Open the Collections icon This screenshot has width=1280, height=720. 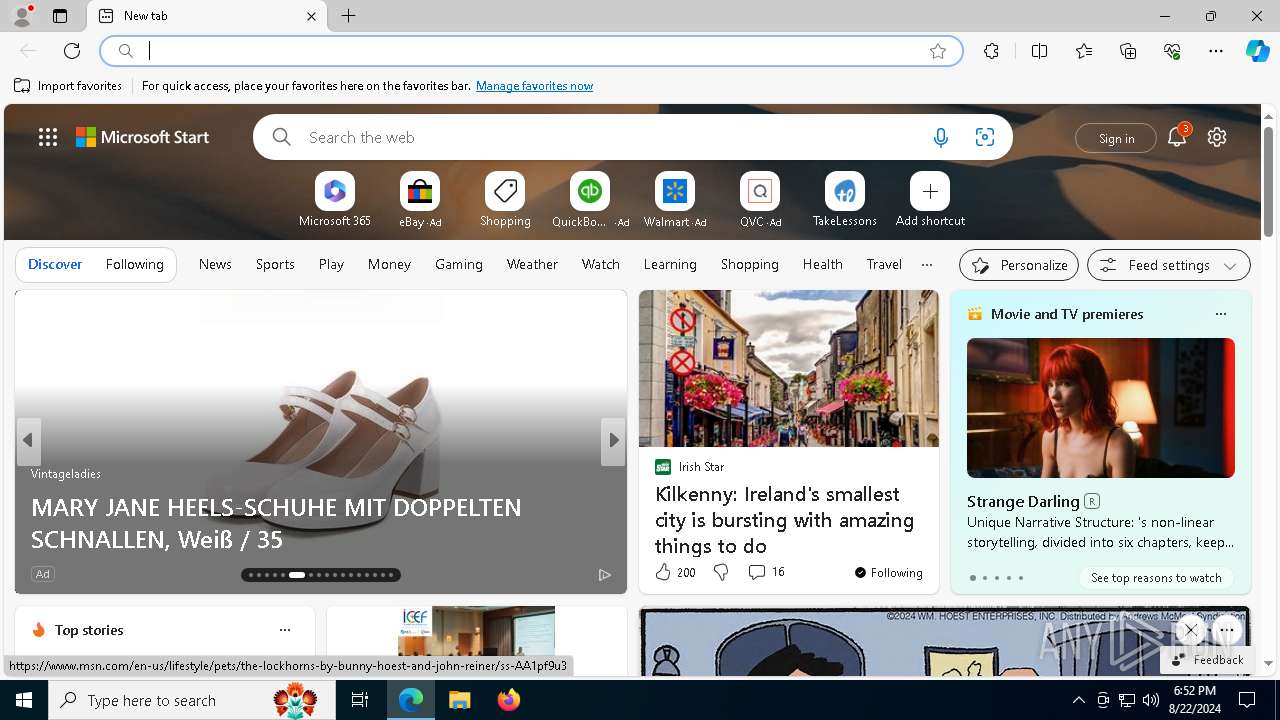(1128, 51)
